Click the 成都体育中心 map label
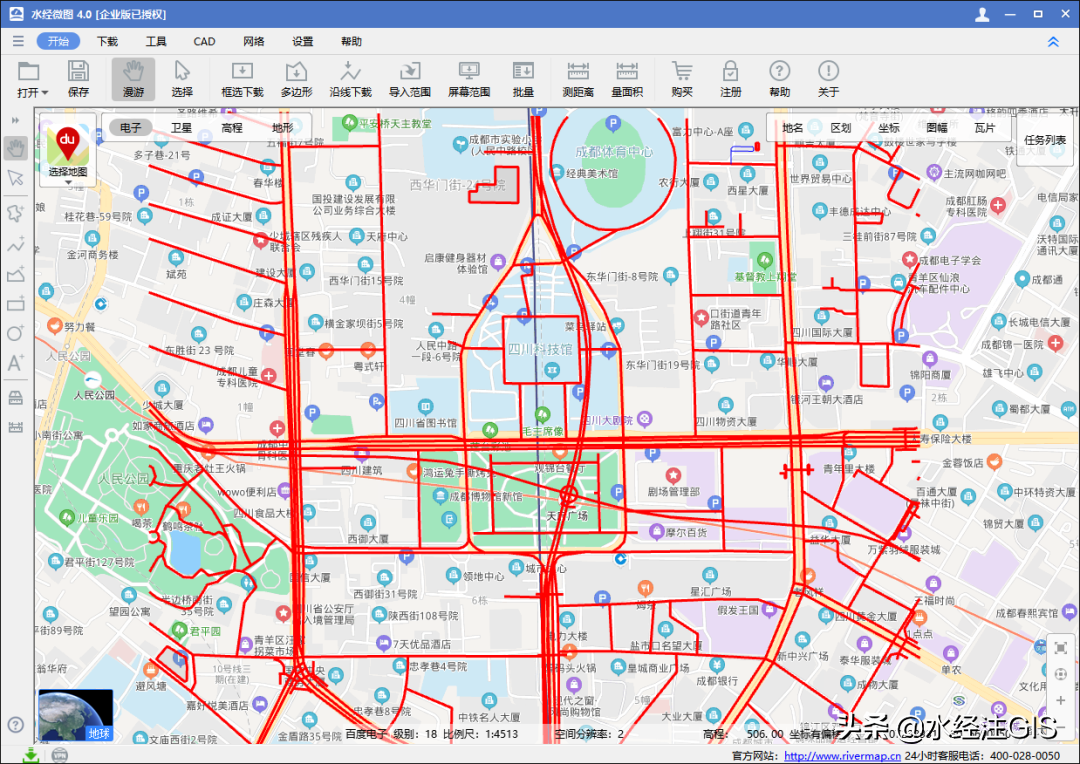Viewport: 1080px width, 764px height. coord(614,152)
